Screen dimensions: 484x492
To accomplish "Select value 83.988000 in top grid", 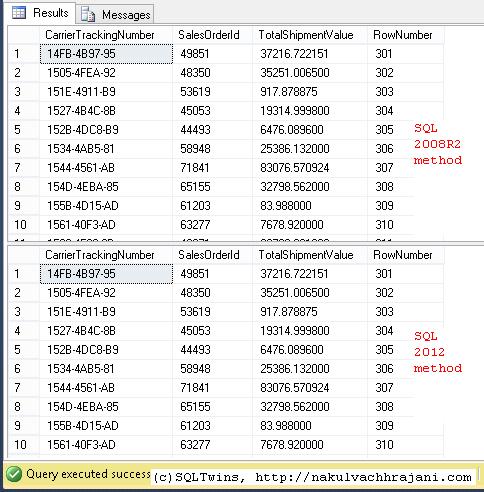I will coord(310,206).
